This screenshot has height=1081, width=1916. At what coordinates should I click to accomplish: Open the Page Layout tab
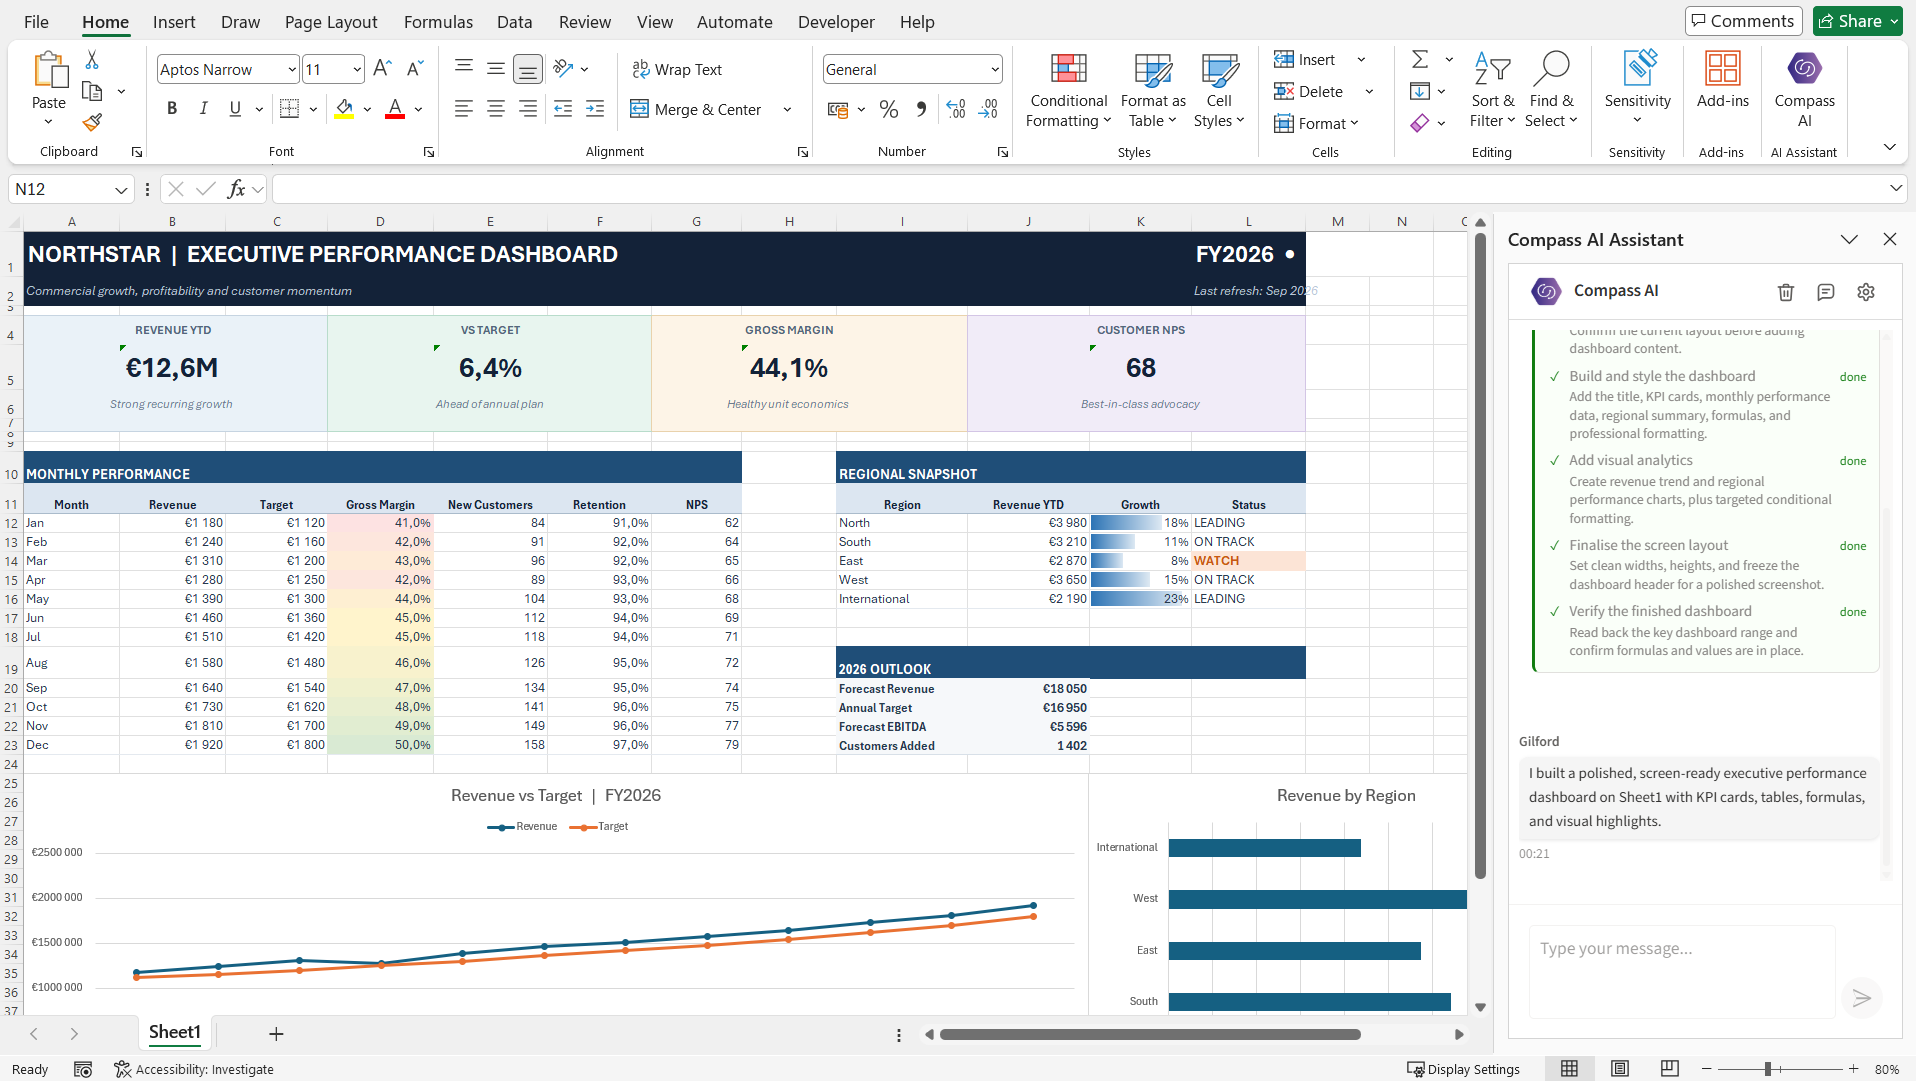[331, 22]
